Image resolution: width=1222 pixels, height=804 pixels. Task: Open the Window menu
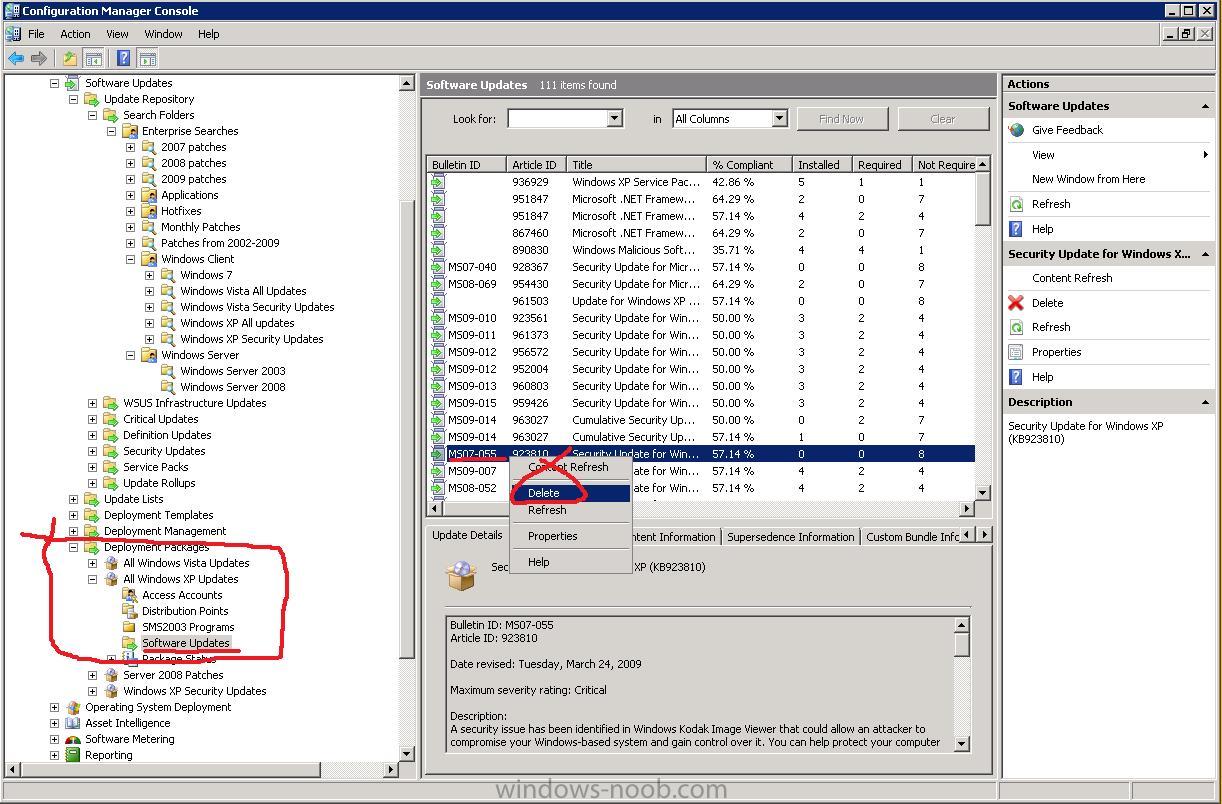[163, 34]
